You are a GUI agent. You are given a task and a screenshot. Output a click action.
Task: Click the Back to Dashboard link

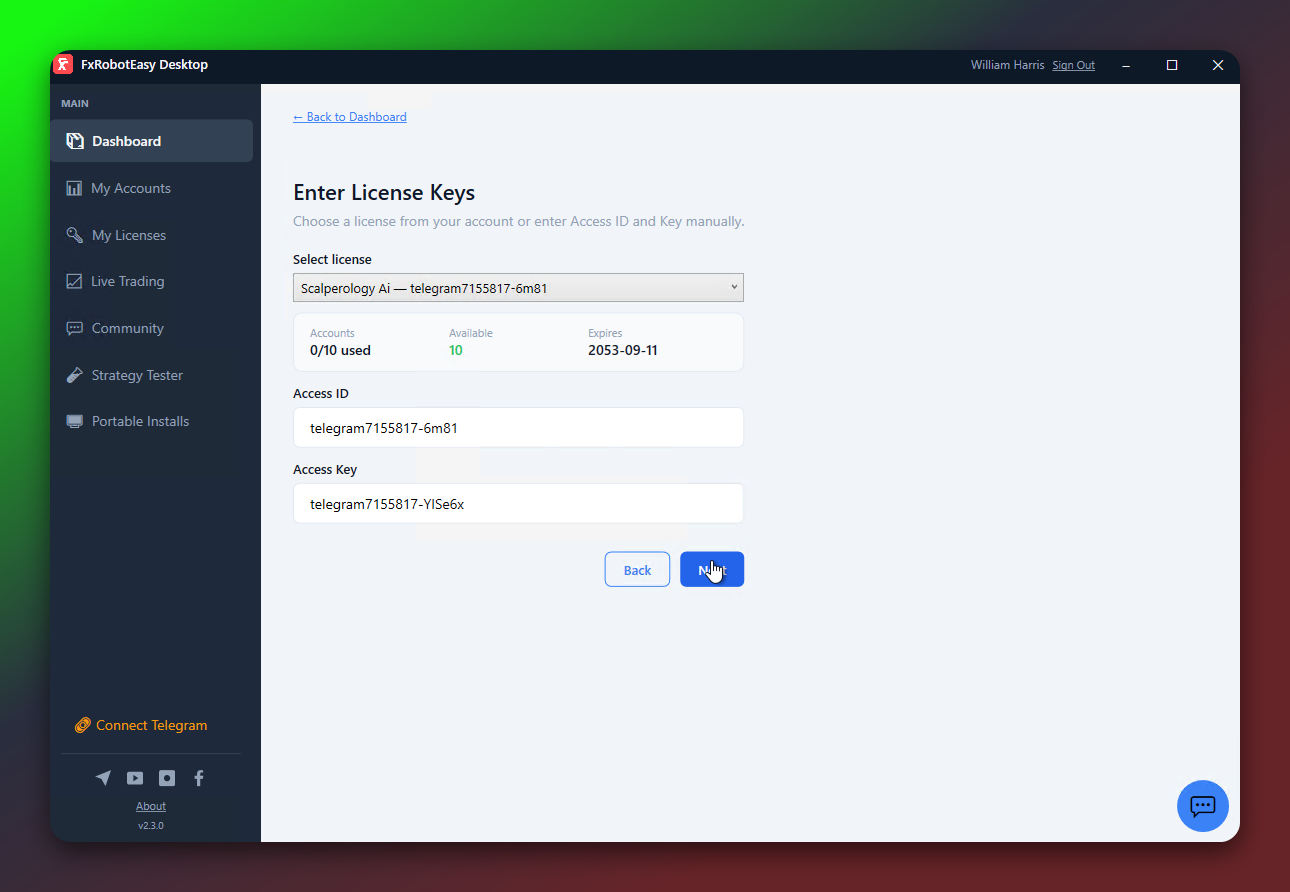click(x=349, y=116)
